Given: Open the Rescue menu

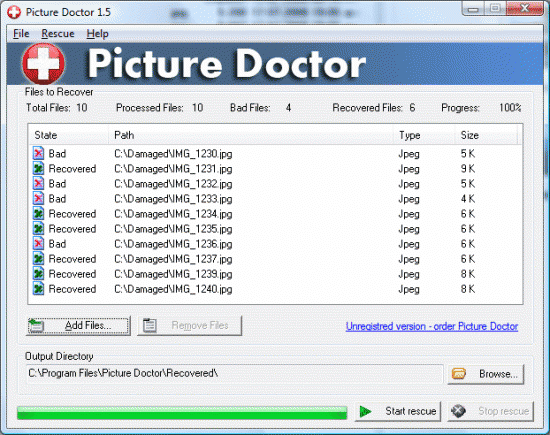Looking at the screenshot, I should point(58,34).
